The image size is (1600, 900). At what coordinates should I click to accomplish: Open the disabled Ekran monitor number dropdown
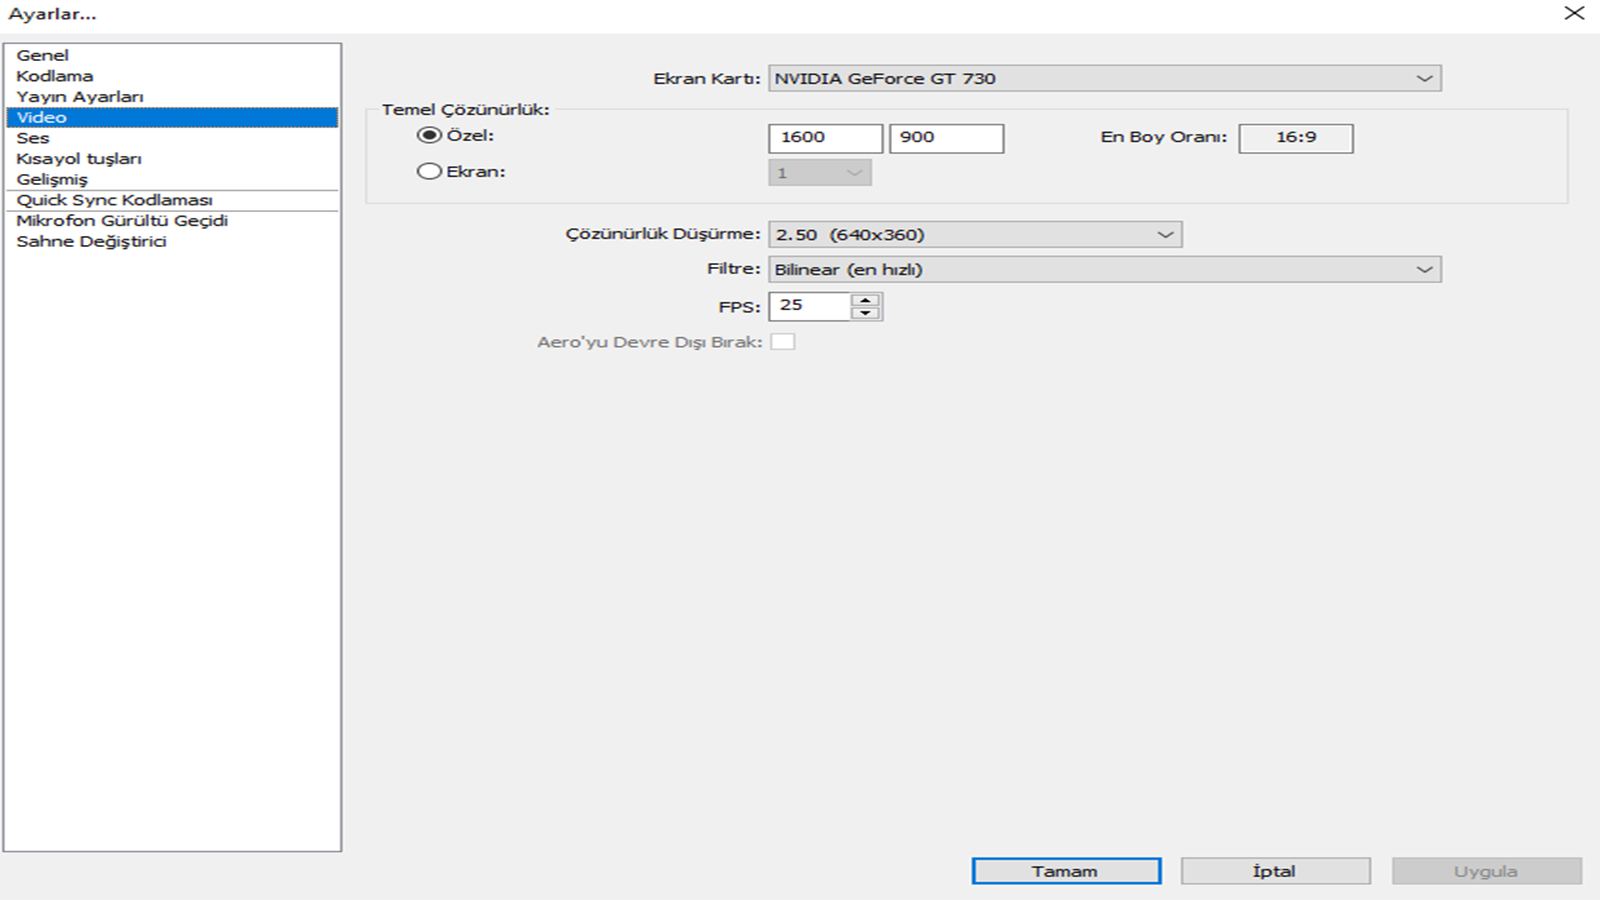pyautogui.click(x=820, y=173)
